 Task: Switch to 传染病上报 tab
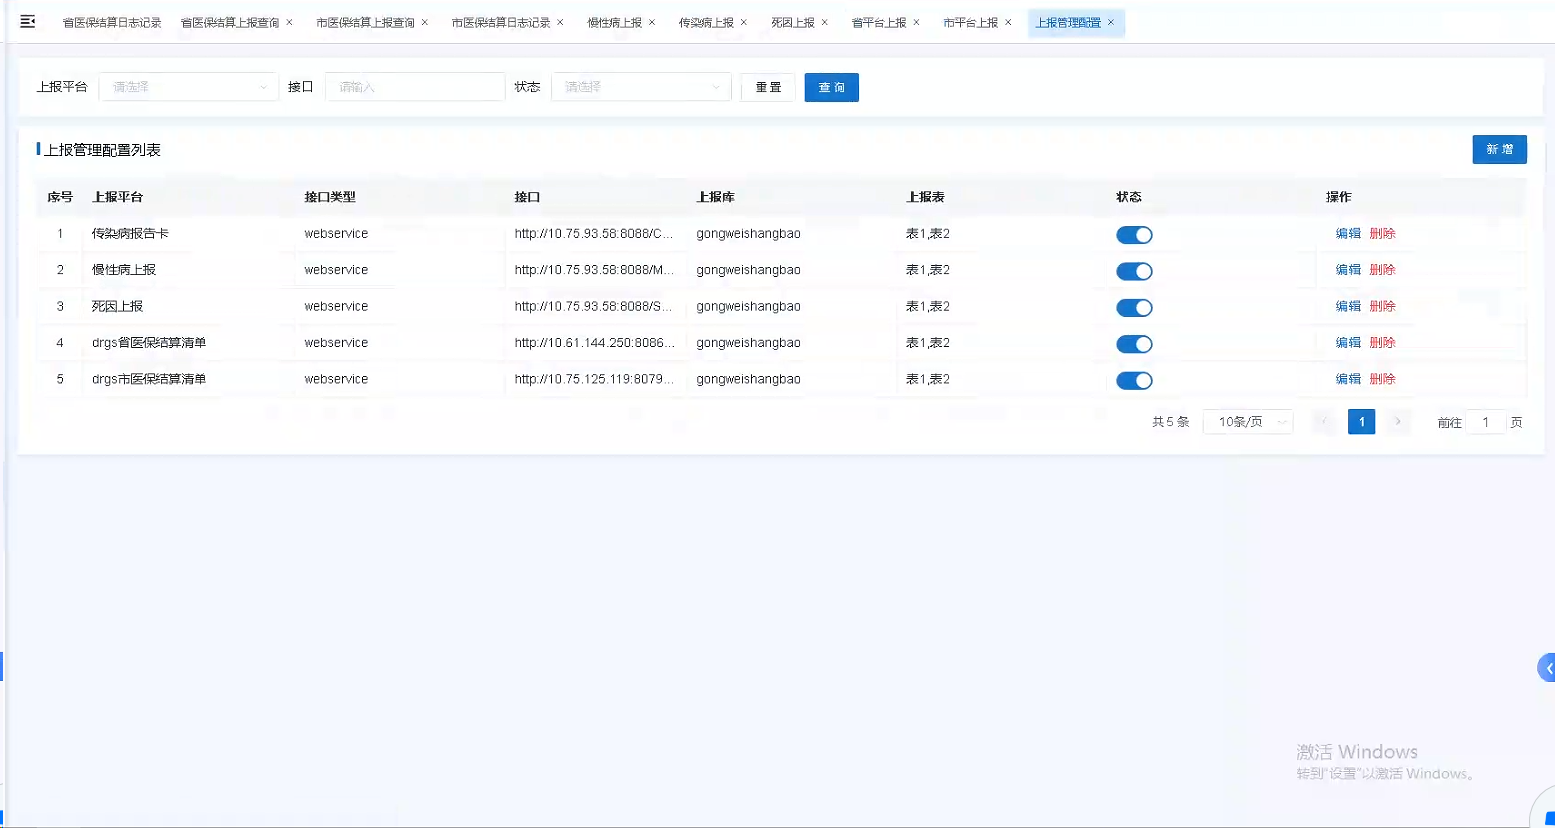706,22
